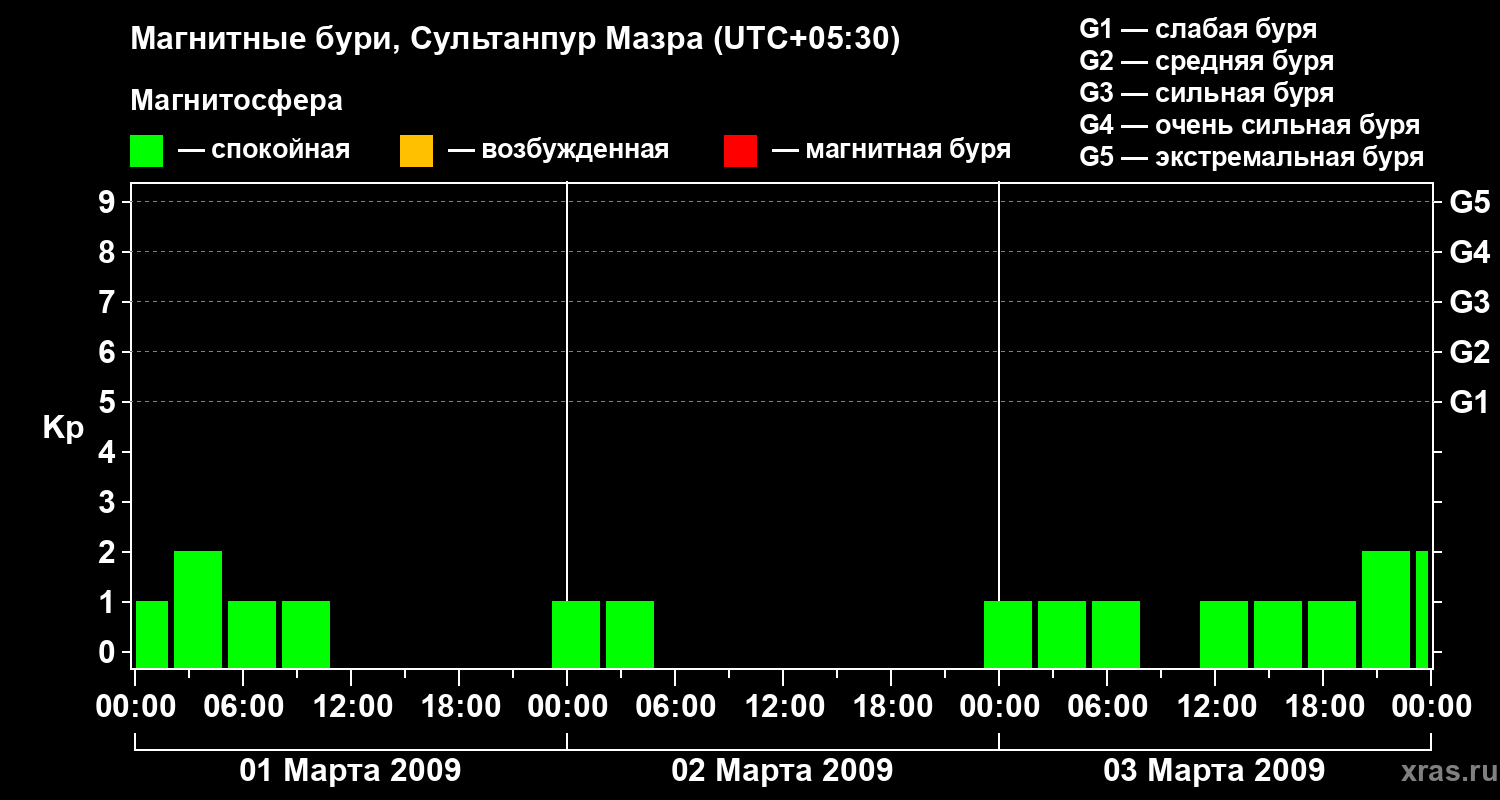Select the tallest green bar on 01 Марта
The height and width of the screenshot is (800, 1500).
(x=198, y=609)
